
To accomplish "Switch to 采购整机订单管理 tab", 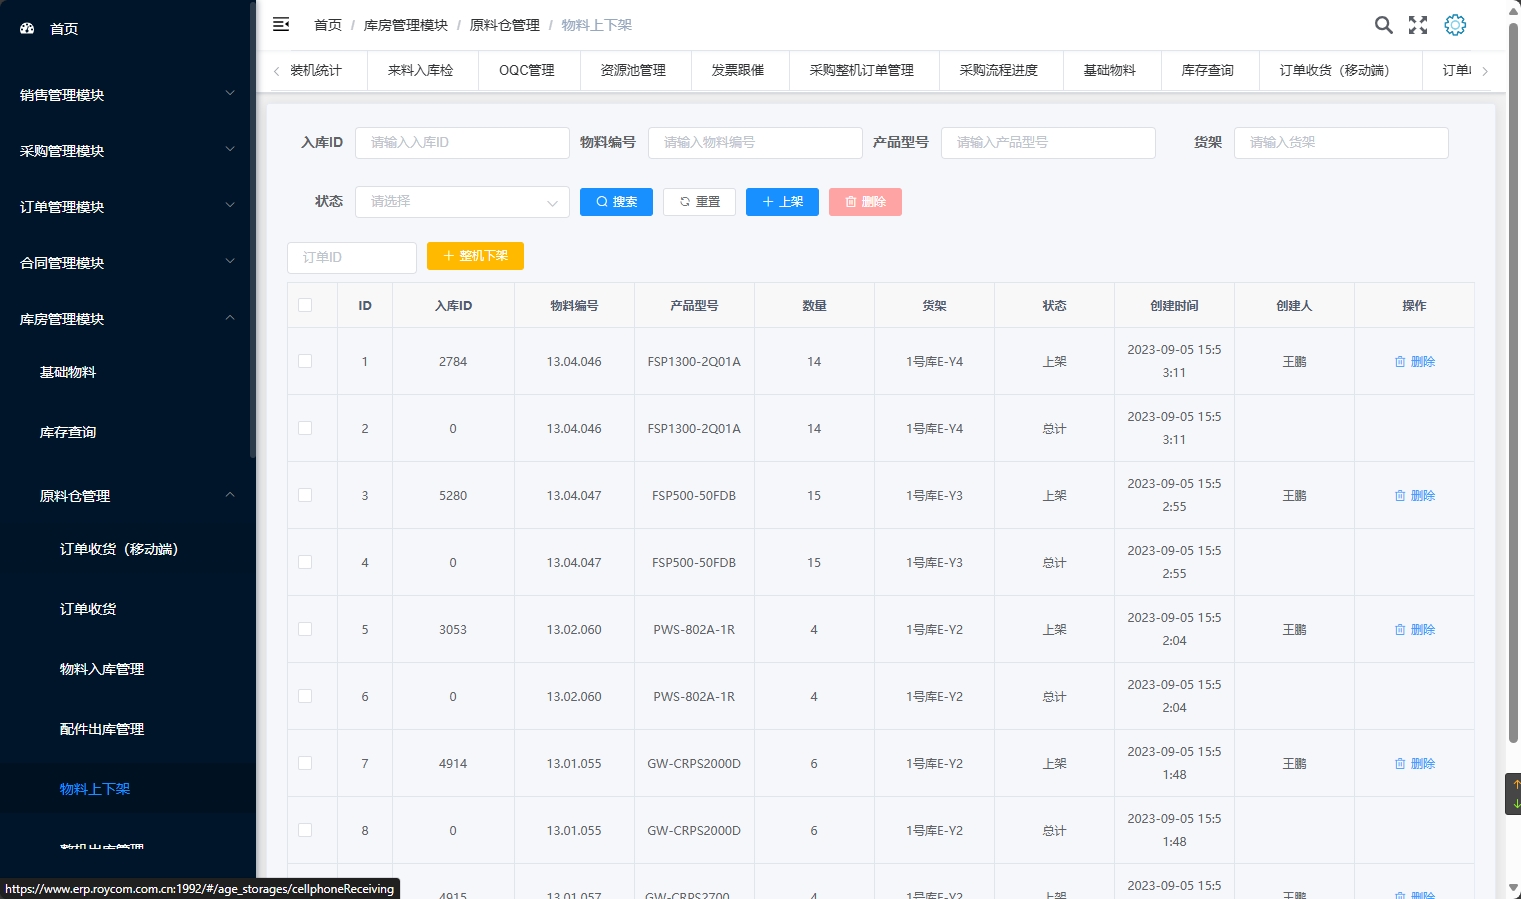I will pyautogui.click(x=862, y=70).
